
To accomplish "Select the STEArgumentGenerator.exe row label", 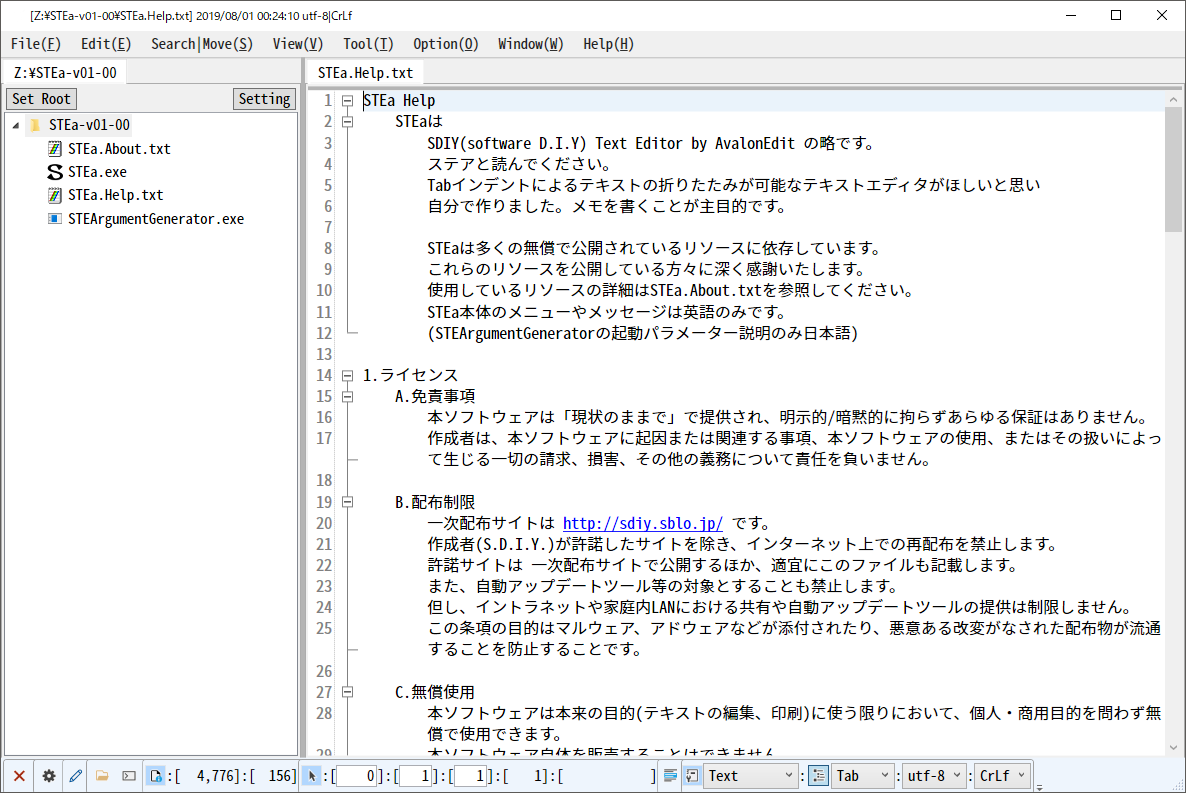I will [156, 219].
